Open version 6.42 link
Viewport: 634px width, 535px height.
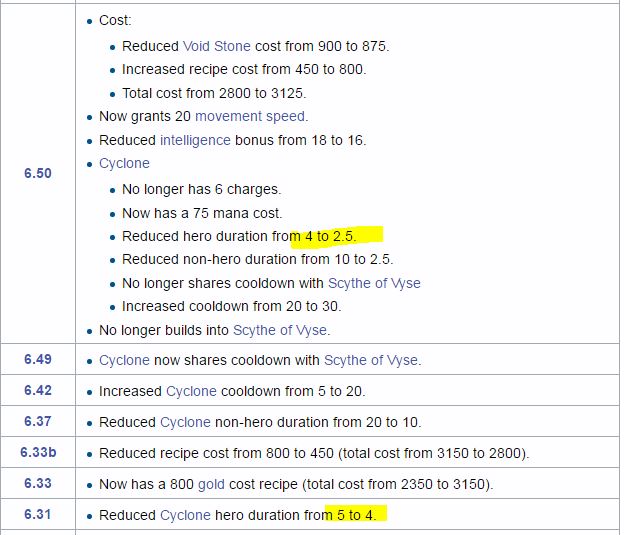point(38,390)
